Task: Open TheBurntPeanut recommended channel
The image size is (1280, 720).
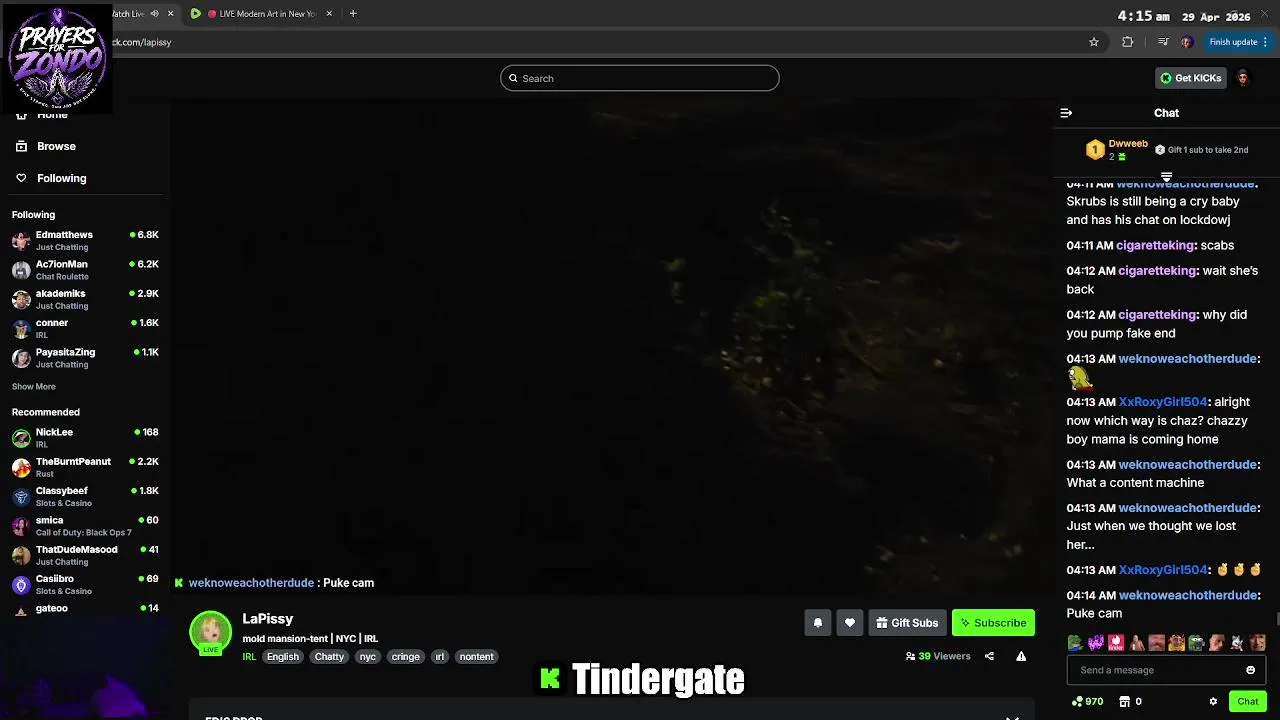Action: pyautogui.click(x=85, y=467)
